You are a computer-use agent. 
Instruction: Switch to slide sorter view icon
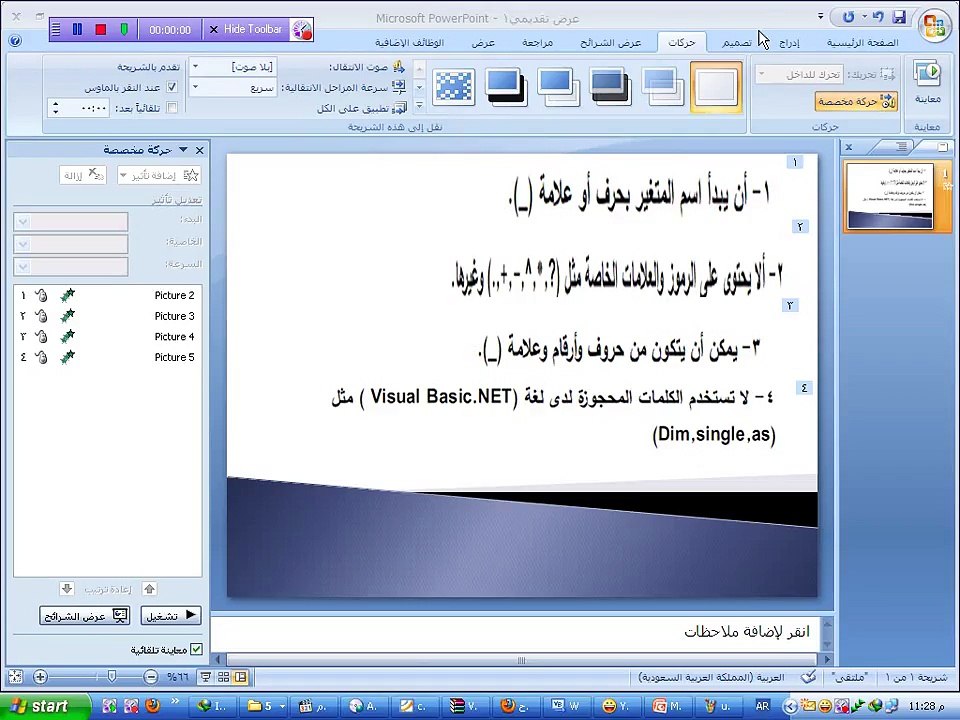(223, 677)
